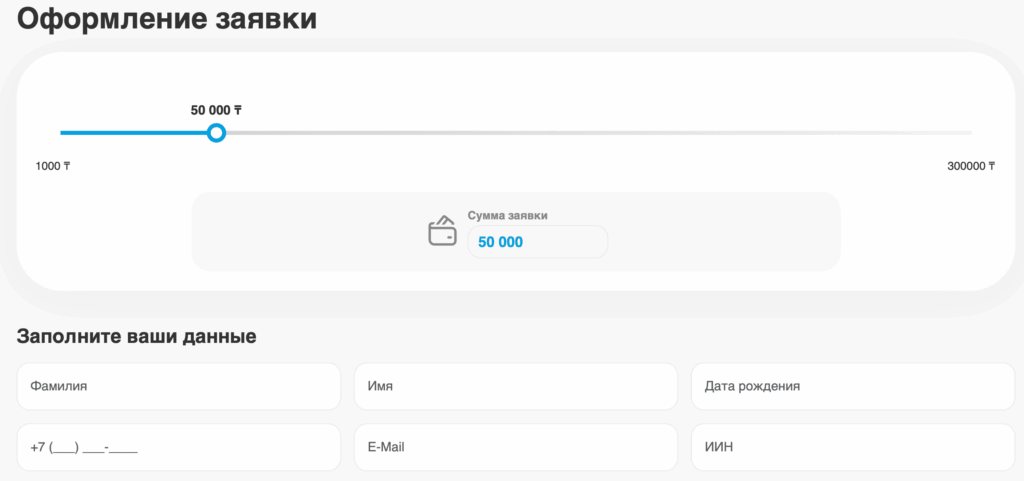
Task: Focus the +7 phone number field
Action: [179, 447]
